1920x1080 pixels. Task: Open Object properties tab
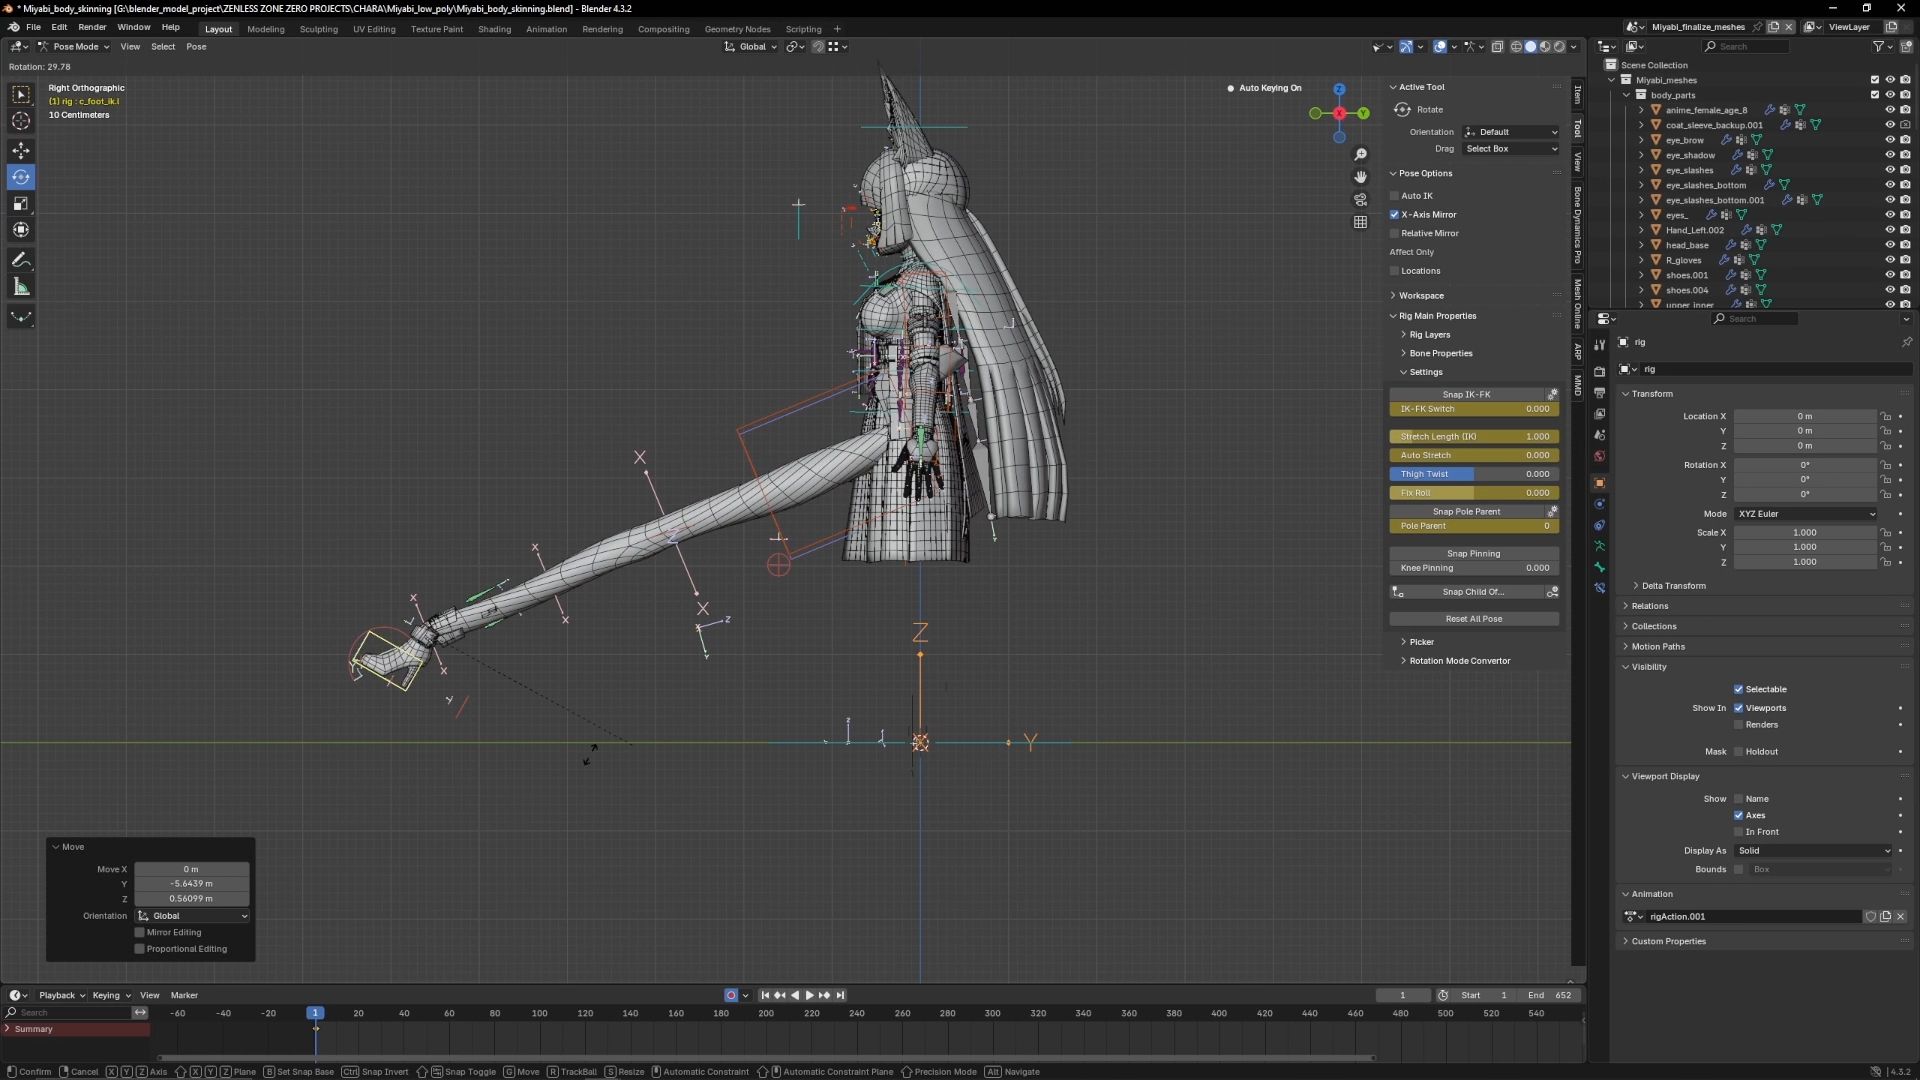click(x=1599, y=483)
